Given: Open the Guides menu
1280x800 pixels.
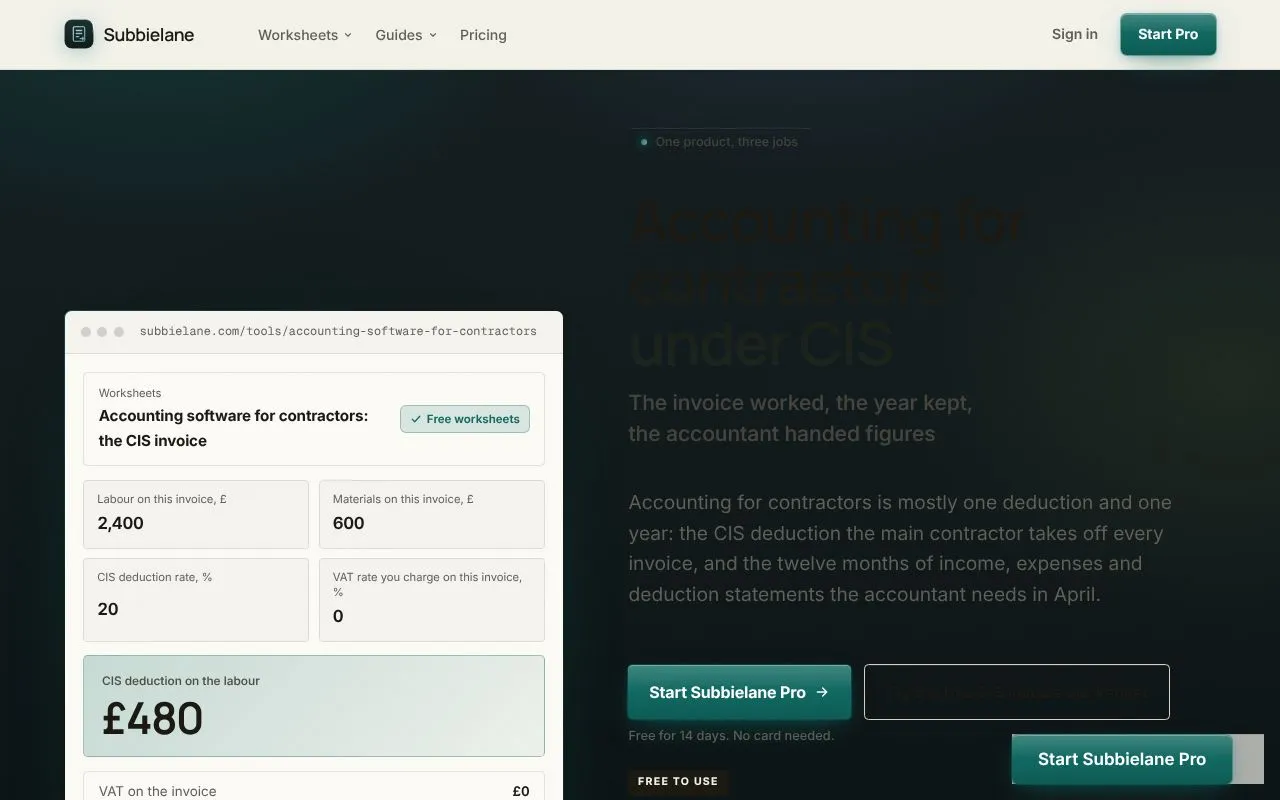Looking at the screenshot, I should 406,35.
